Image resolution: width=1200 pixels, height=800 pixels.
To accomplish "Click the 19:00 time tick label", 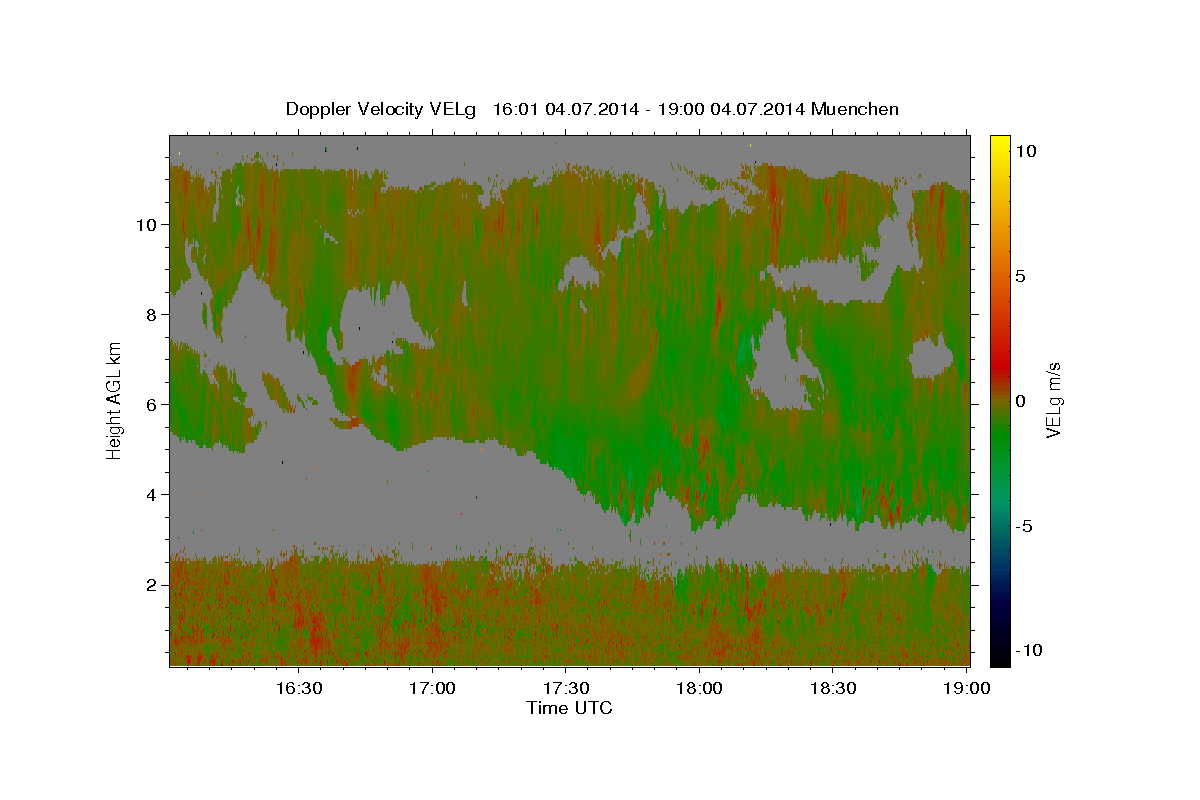I will click(968, 689).
